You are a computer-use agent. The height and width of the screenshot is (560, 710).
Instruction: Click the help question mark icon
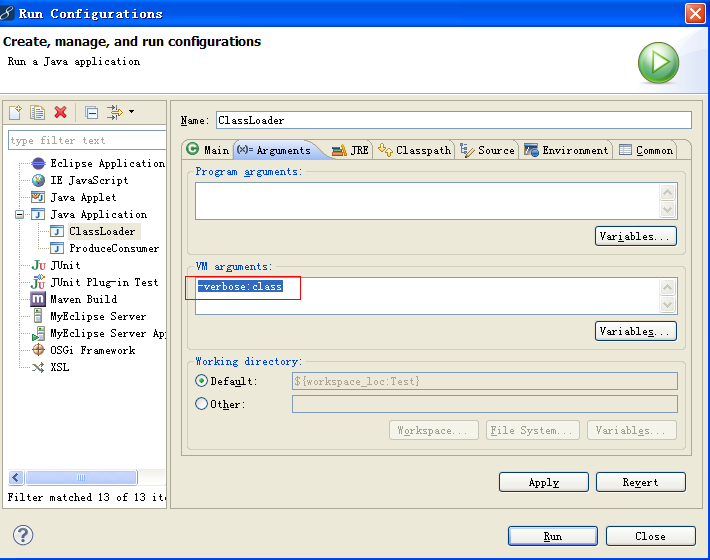(23, 536)
